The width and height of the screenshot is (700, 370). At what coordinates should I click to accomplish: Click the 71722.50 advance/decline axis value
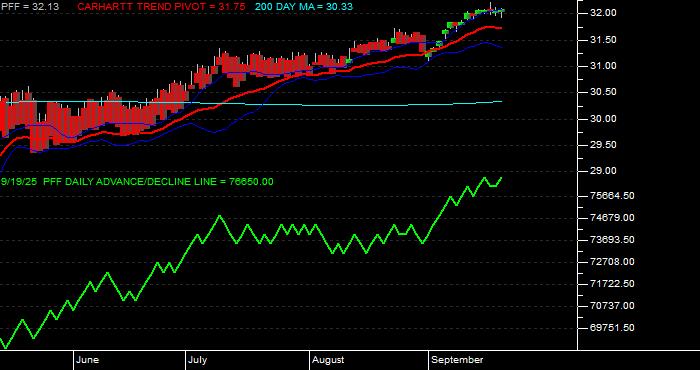(613, 283)
